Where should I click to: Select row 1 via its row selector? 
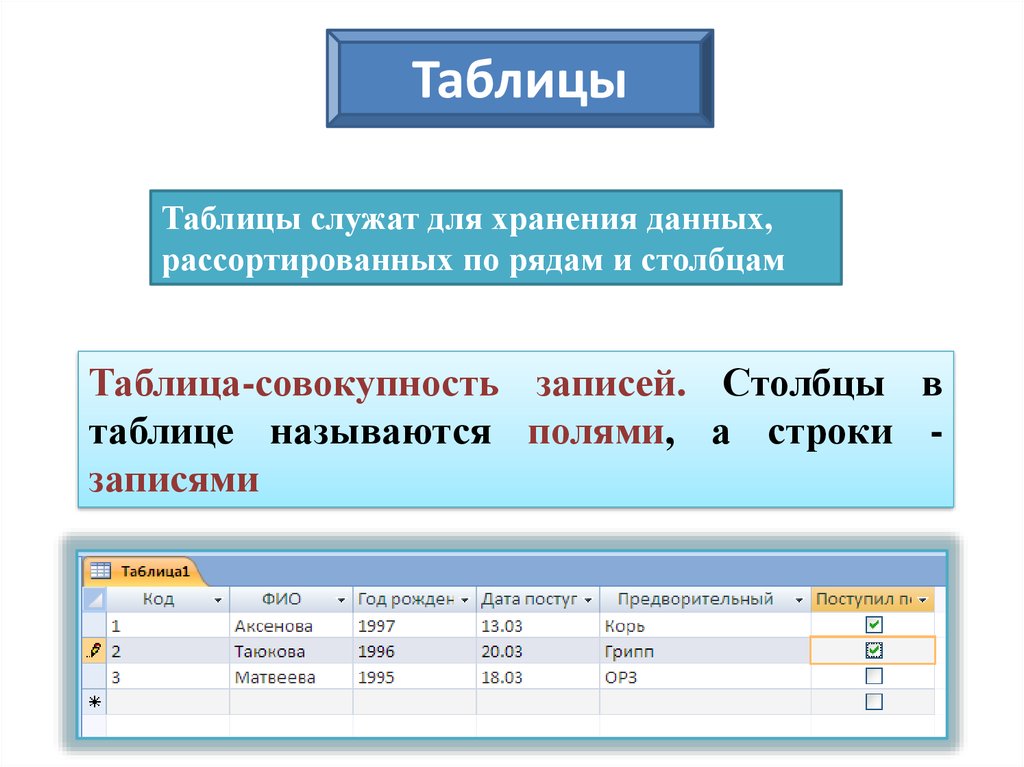[x=94, y=626]
